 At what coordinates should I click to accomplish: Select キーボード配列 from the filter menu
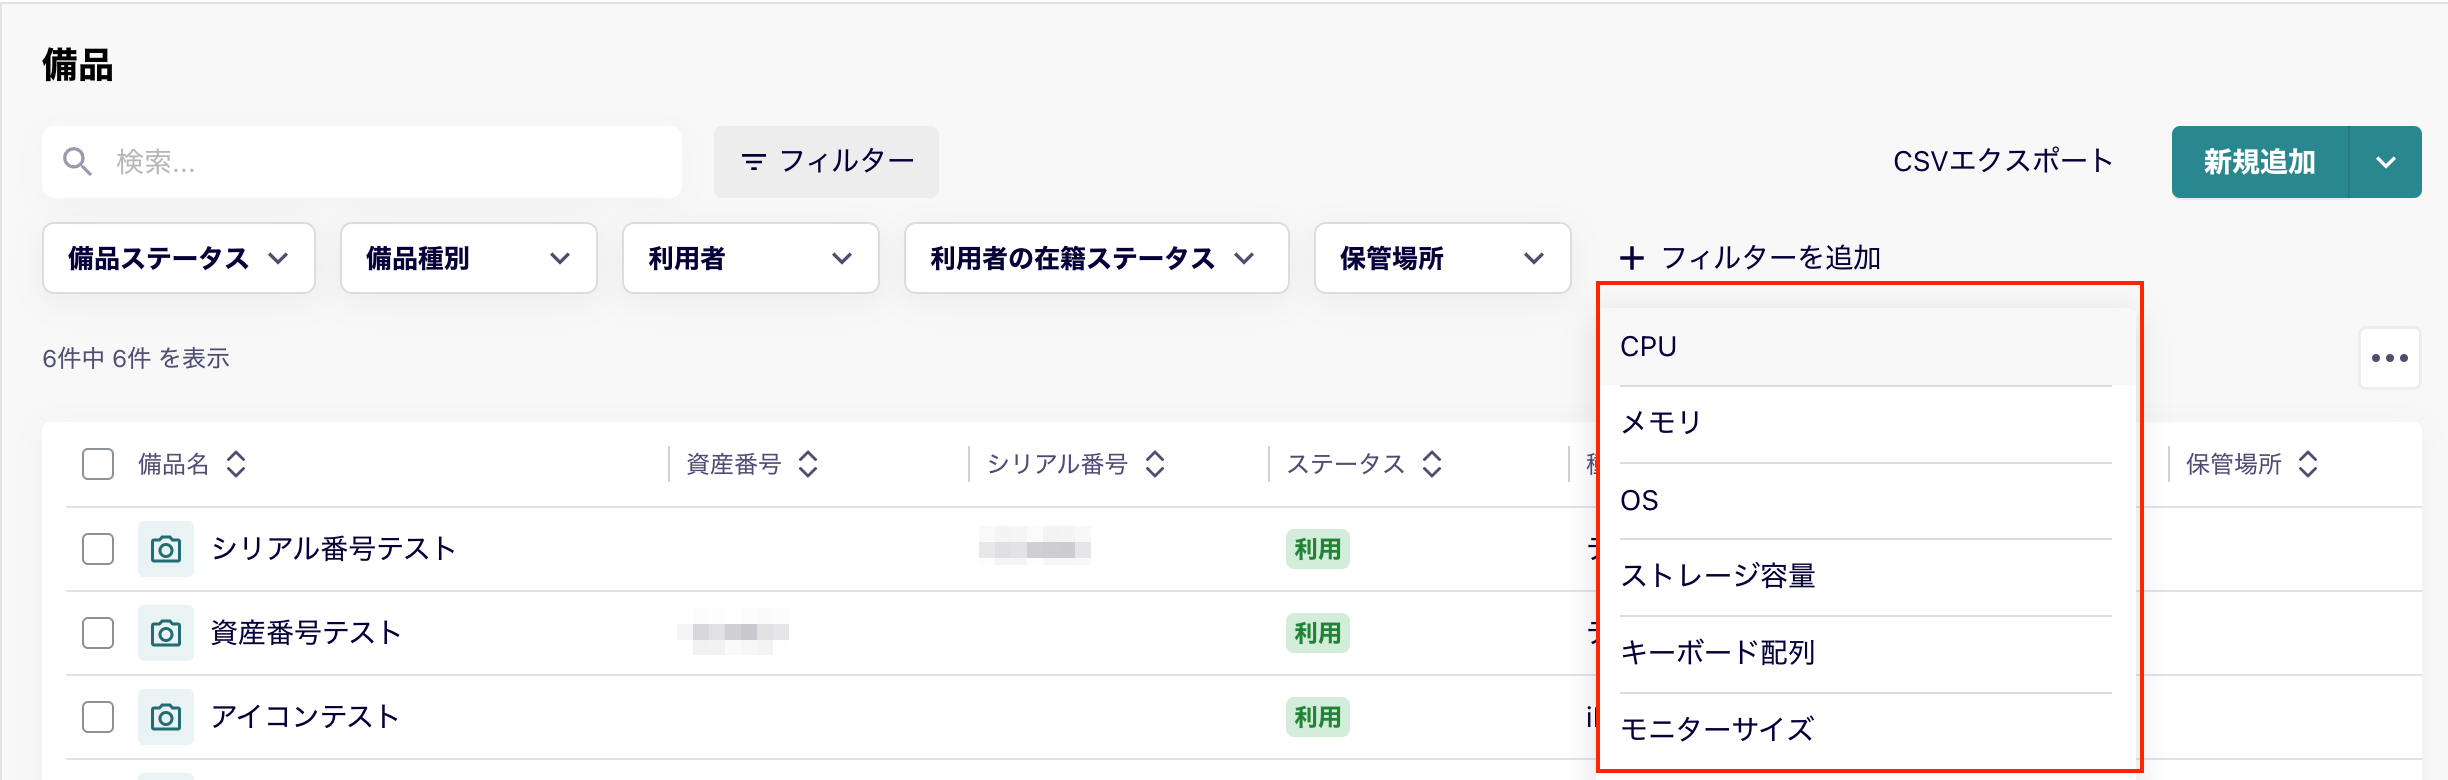coord(1866,653)
